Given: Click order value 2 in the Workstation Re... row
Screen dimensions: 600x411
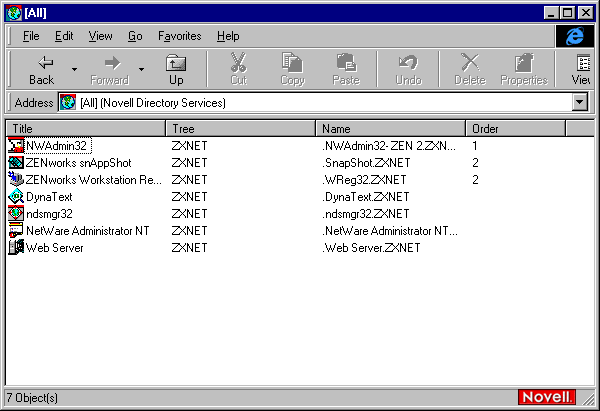Looking at the screenshot, I should pyautogui.click(x=475, y=179).
